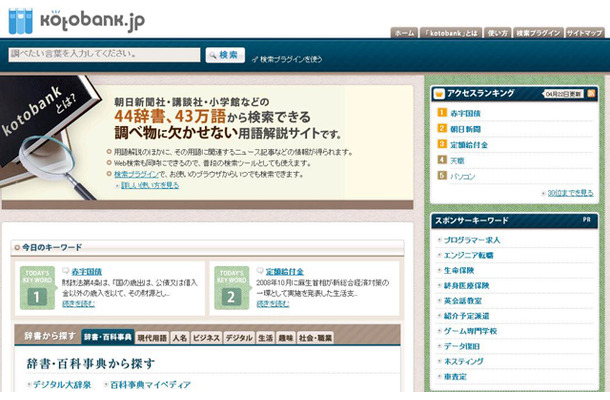Open sponsor keyword エンジニア転職
The height and width of the screenshot is (400, 610).
click(x=468, y=255)
